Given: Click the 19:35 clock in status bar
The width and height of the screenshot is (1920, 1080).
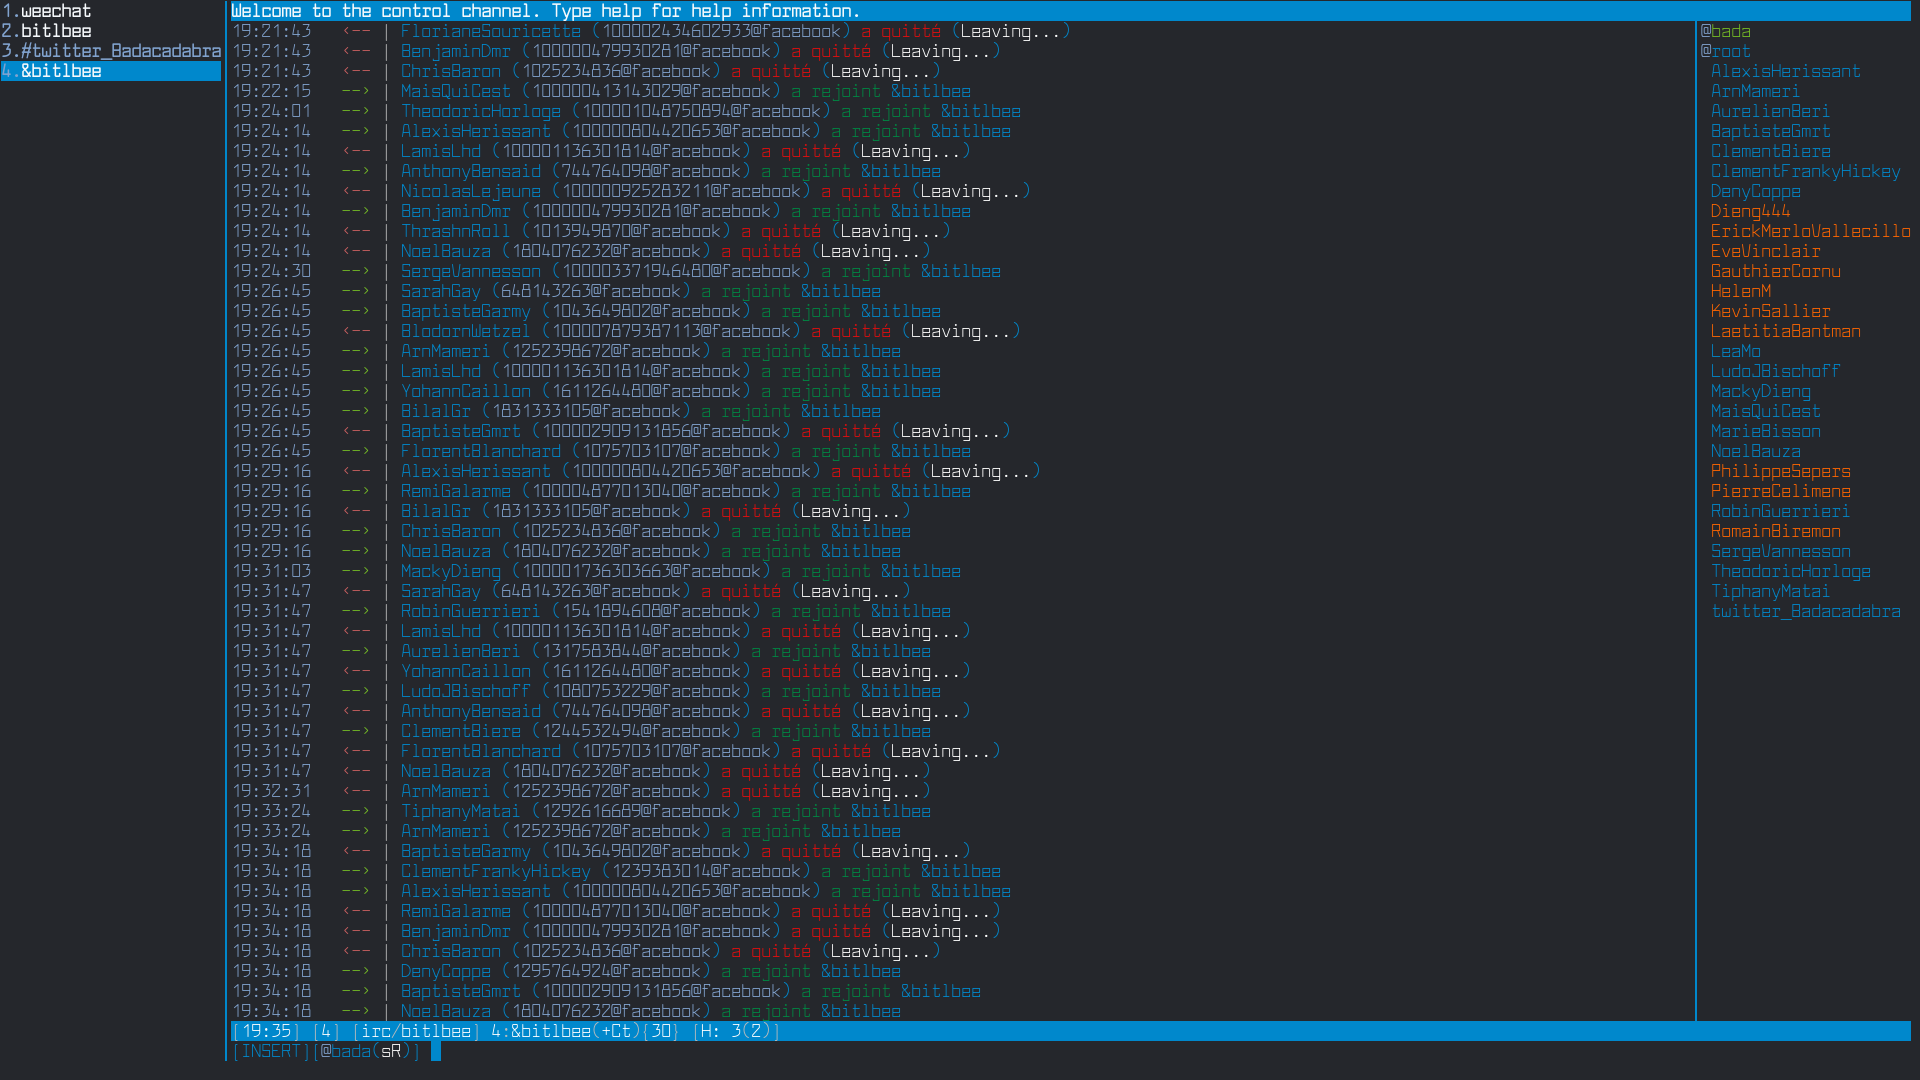Looking at the screenshot, I should [x=266, y=1031].
